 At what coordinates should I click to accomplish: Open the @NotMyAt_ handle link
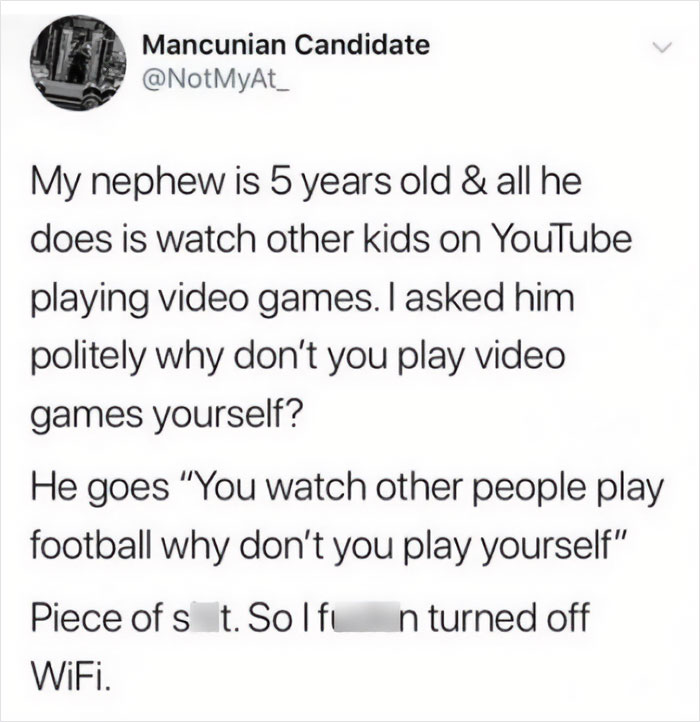216,82
